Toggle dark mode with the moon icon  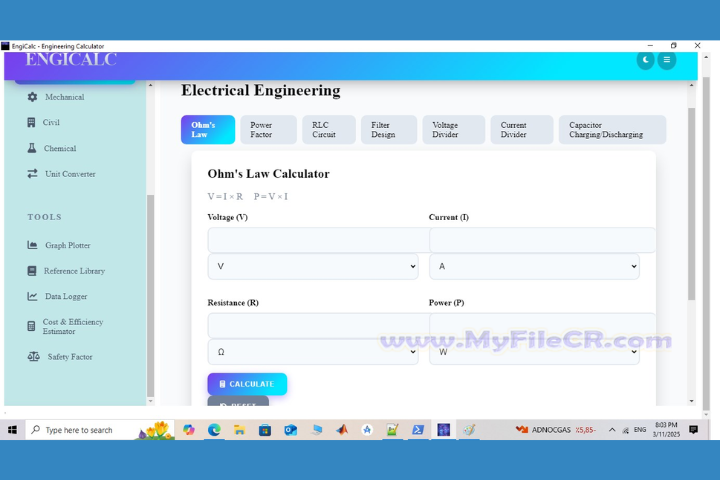click(x=645, y=60)
